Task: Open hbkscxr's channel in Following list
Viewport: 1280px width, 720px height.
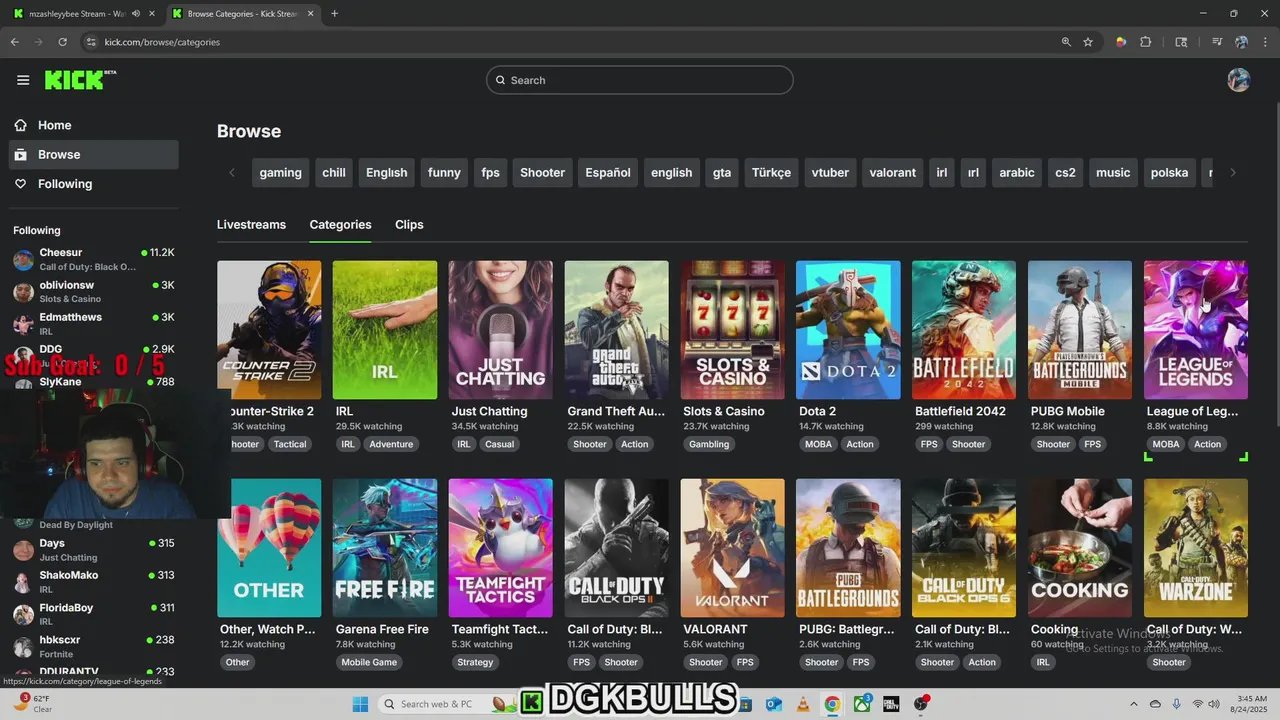Action: pyautogui.click(x=93, y=646)
